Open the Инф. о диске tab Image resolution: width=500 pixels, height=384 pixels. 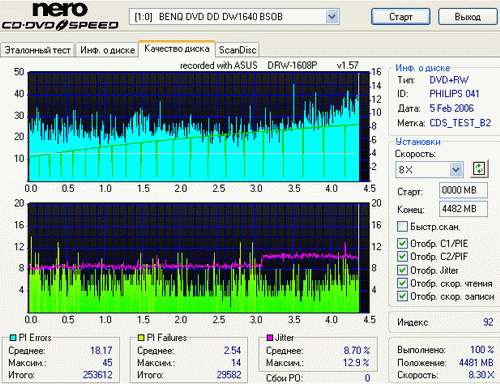tap(107, 50)
